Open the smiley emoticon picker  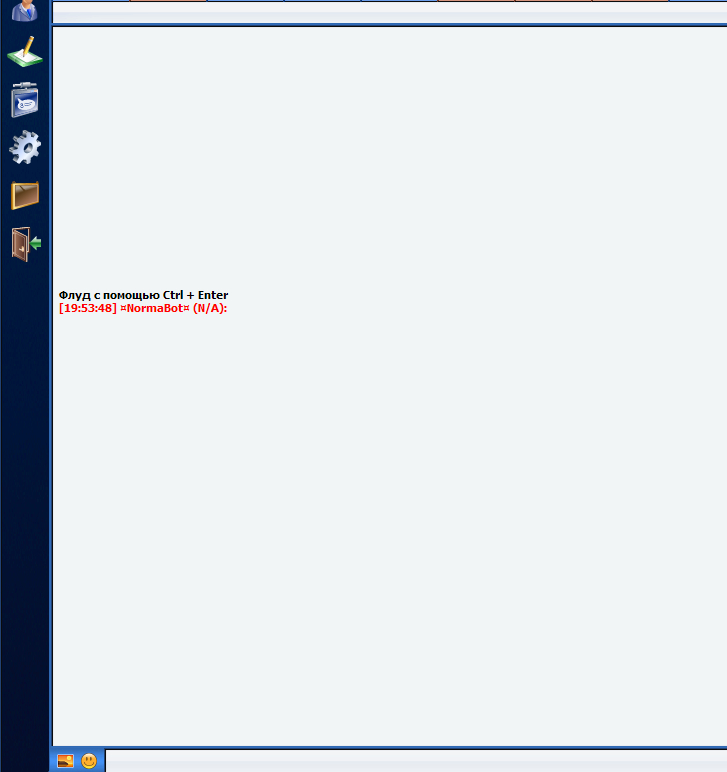point(89,761)
